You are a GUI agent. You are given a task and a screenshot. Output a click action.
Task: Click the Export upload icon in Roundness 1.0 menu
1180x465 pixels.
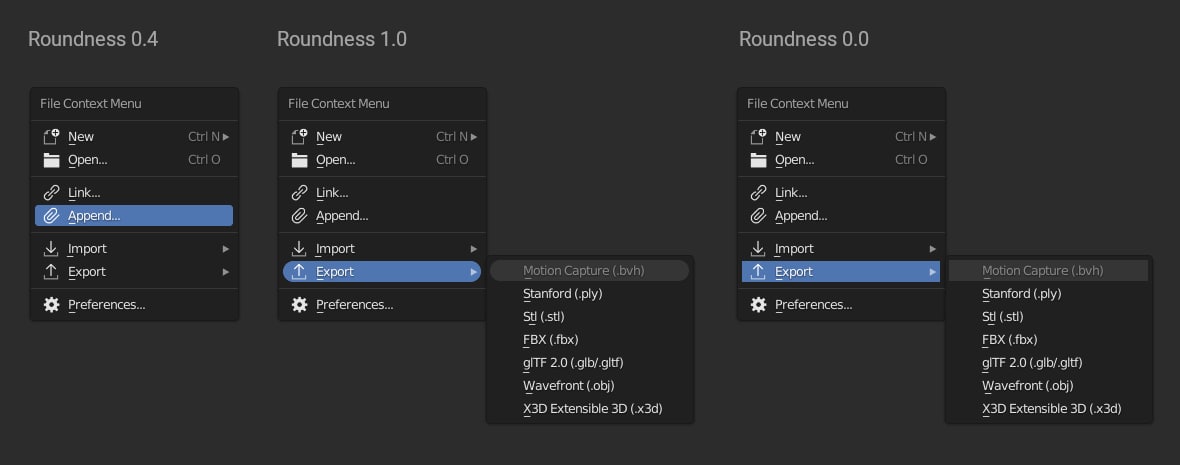click(x=300, y=272)
